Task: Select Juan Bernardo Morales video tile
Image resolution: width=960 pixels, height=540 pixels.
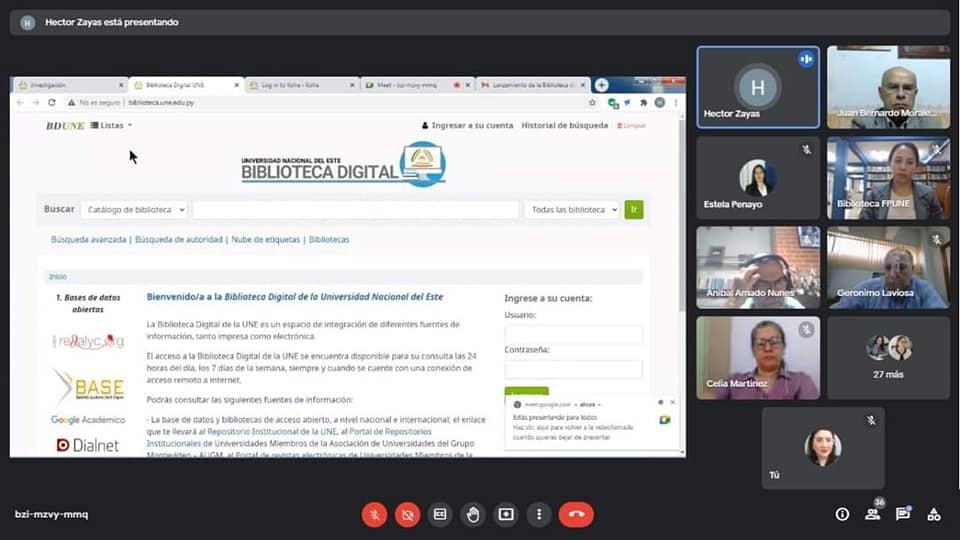Action: coord(888,87)
